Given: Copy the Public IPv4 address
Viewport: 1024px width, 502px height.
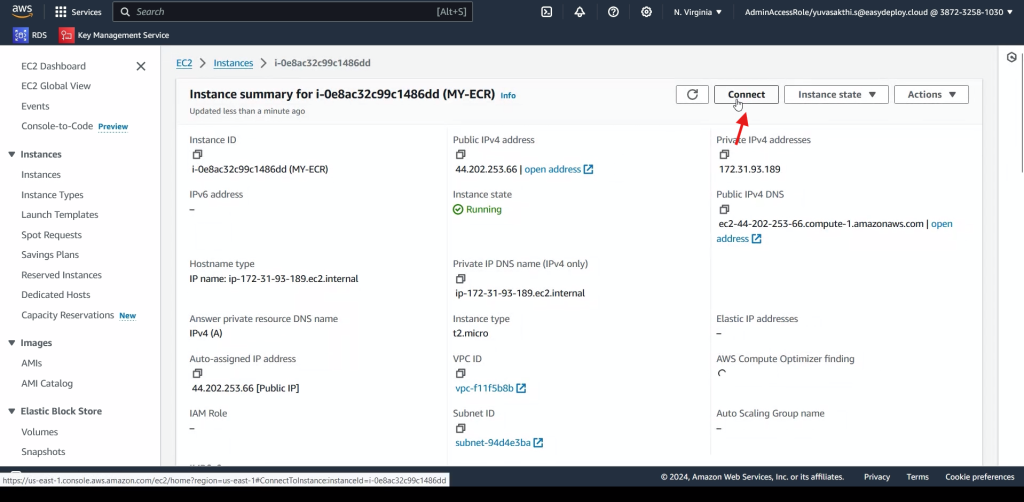Looking at the screenshot, I should pyautogui.click(x=460, y=155).
